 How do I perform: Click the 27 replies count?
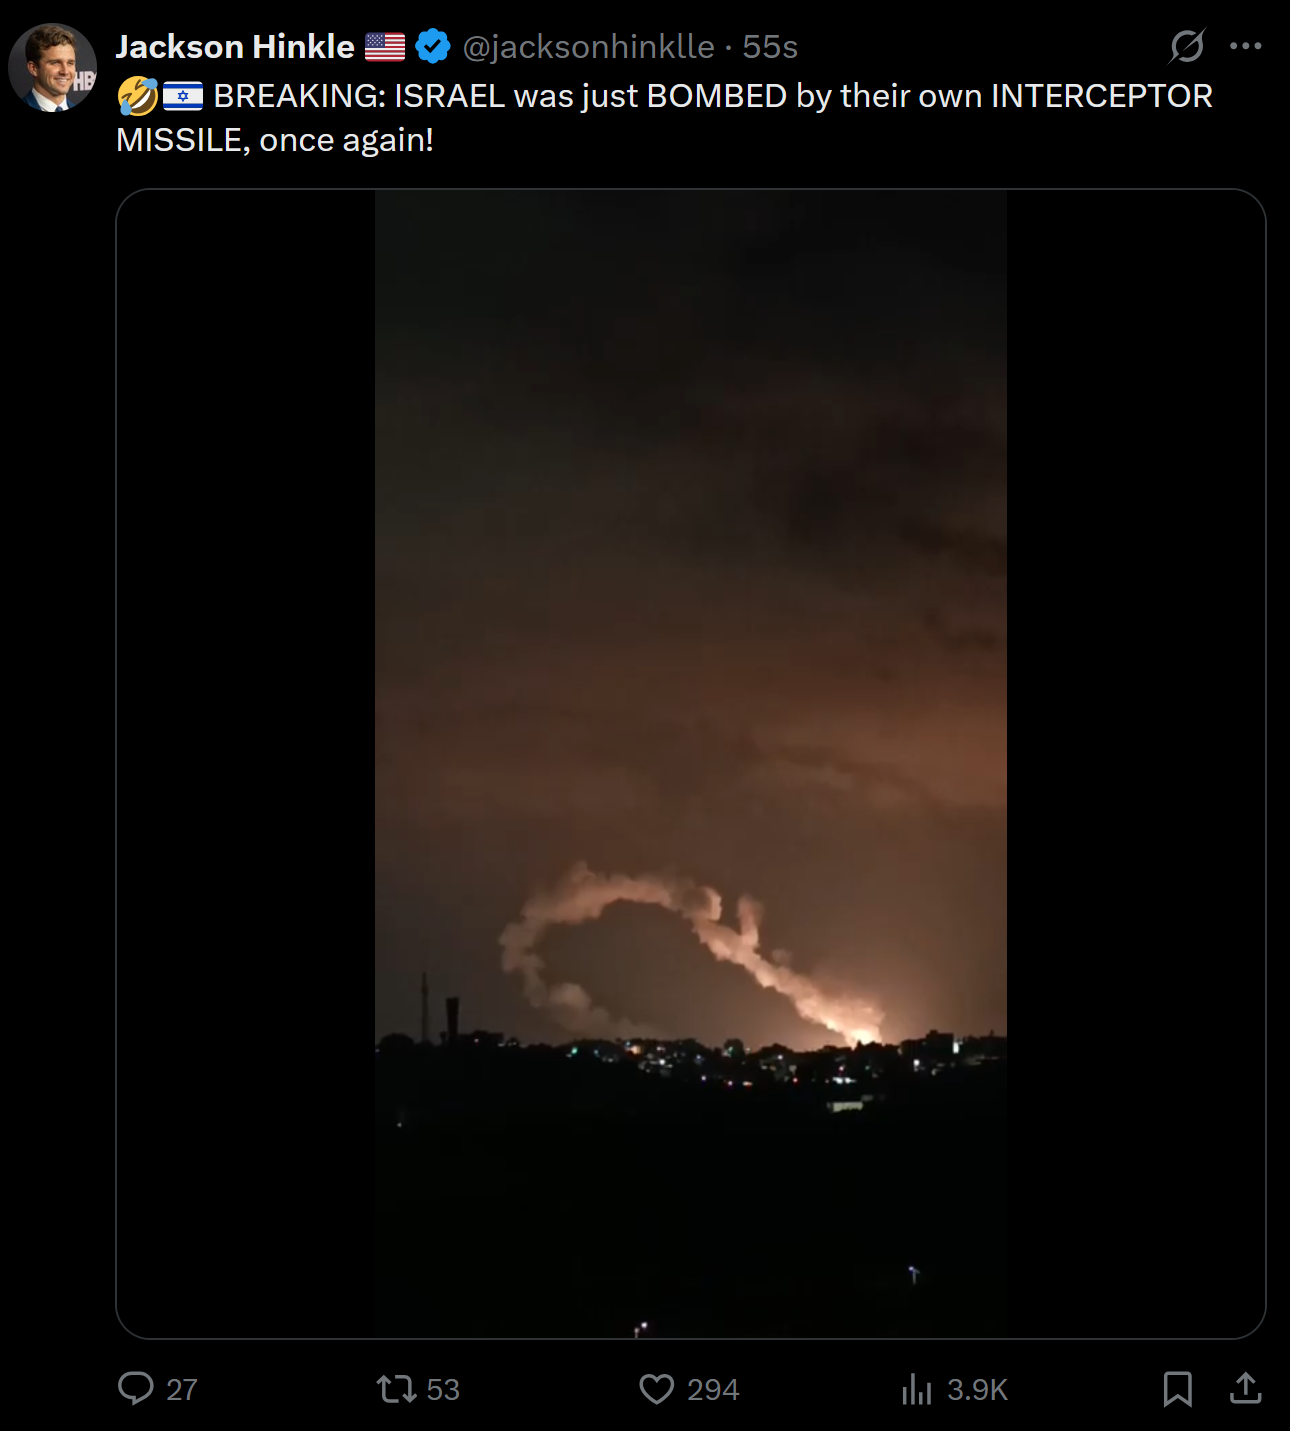click(x=182, y=1389)
